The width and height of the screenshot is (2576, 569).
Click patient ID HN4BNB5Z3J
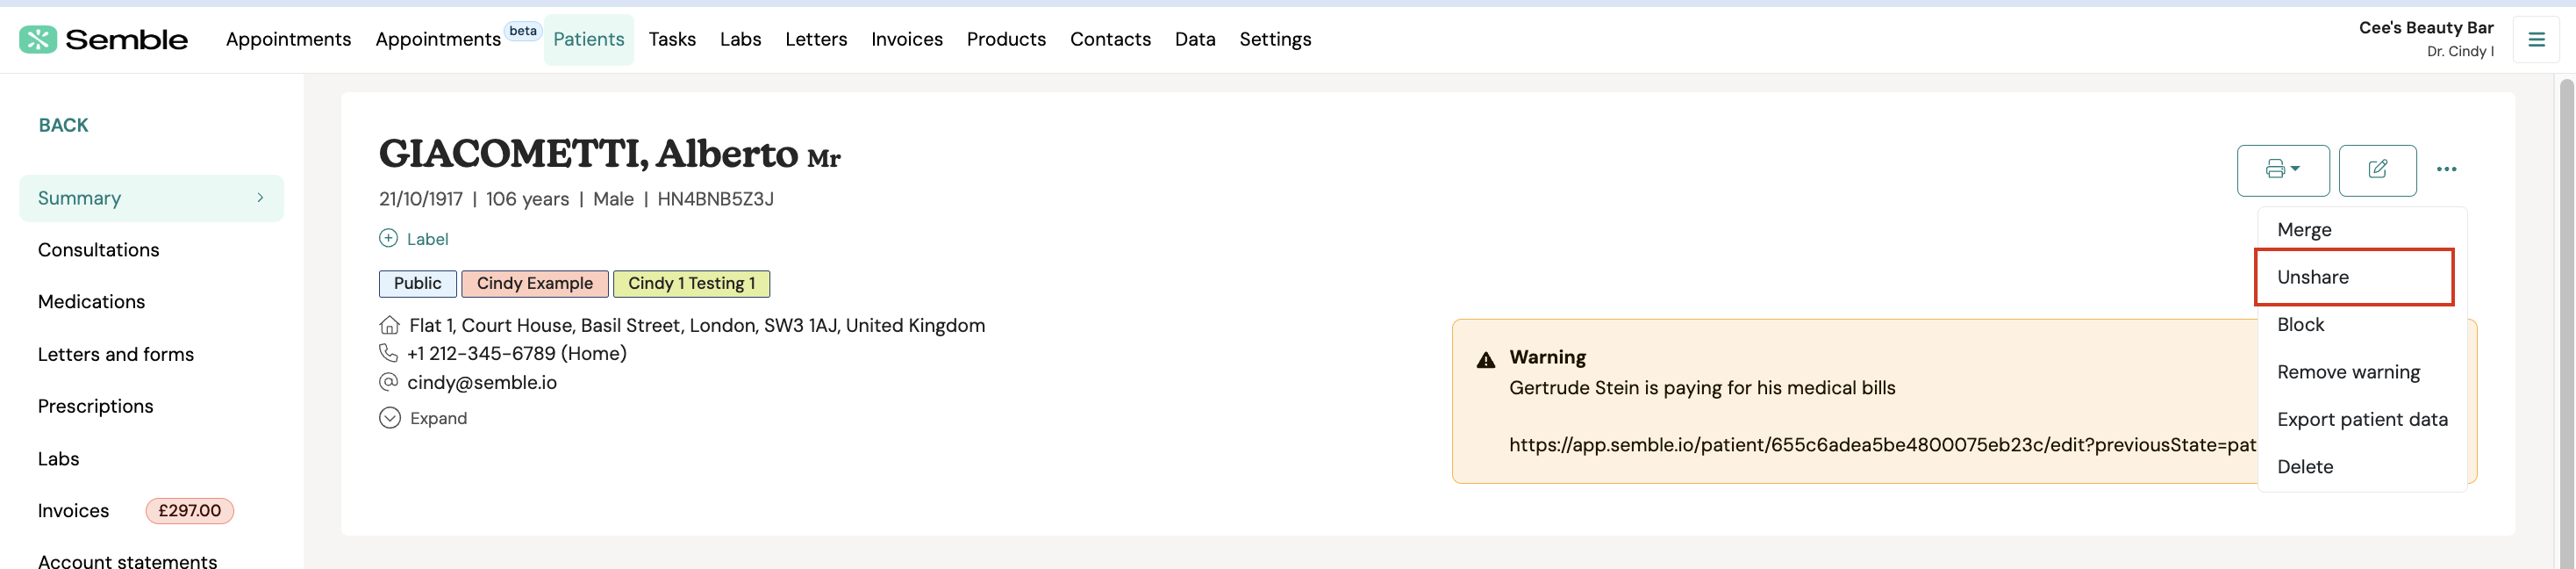tap(716, 199)
